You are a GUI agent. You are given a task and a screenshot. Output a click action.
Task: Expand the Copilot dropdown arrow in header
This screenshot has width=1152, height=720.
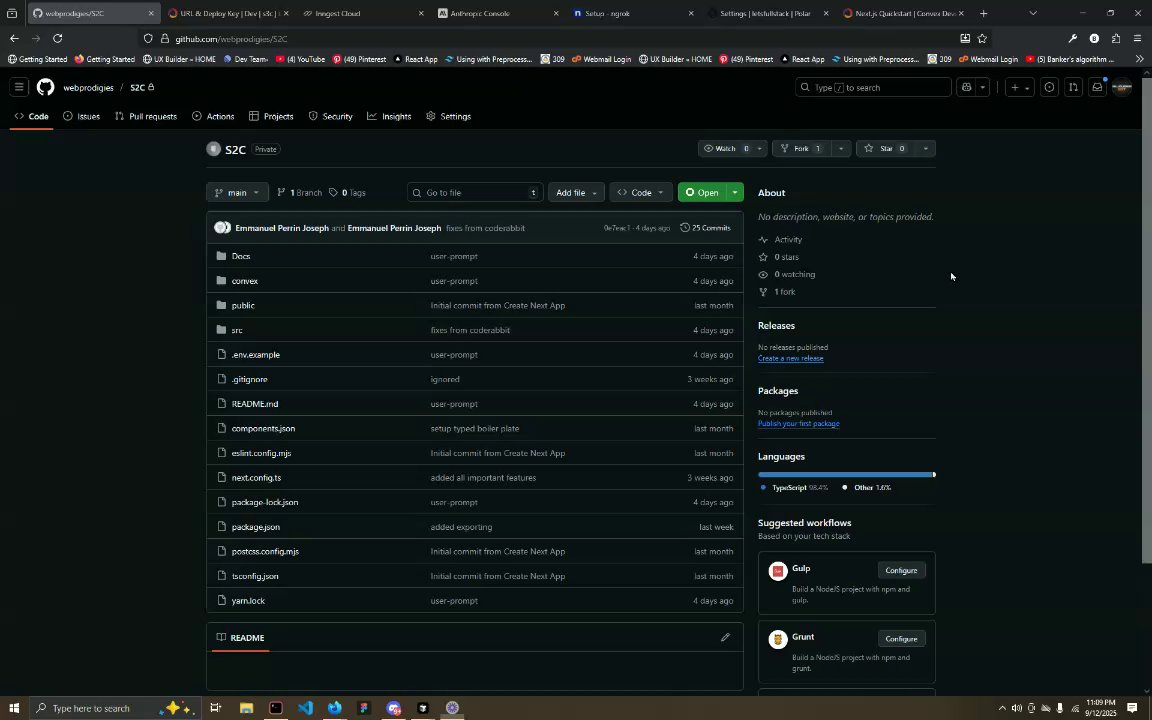click(x=982, y=87)
